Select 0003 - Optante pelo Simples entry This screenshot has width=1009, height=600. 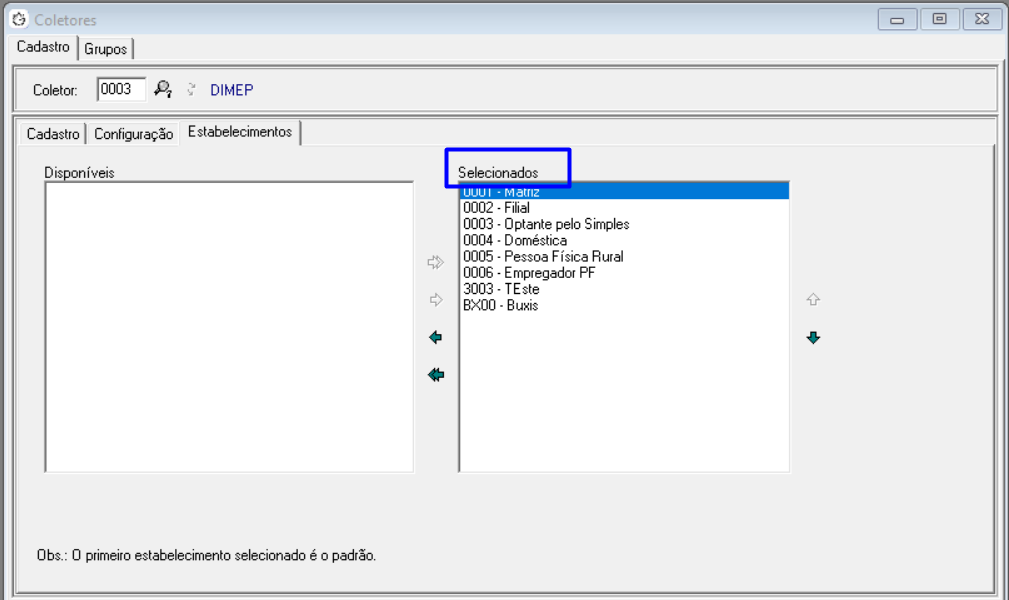tap(546, 224)
